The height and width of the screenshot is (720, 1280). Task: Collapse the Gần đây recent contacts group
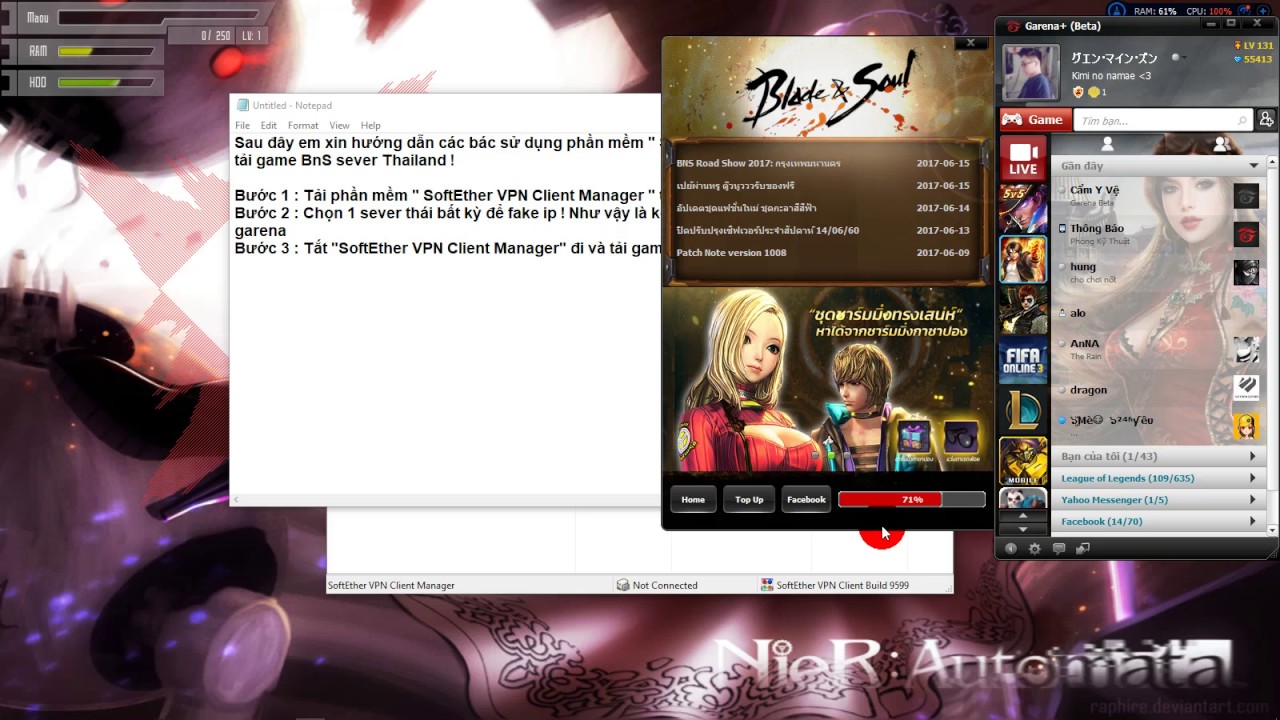pos(1157,165)
